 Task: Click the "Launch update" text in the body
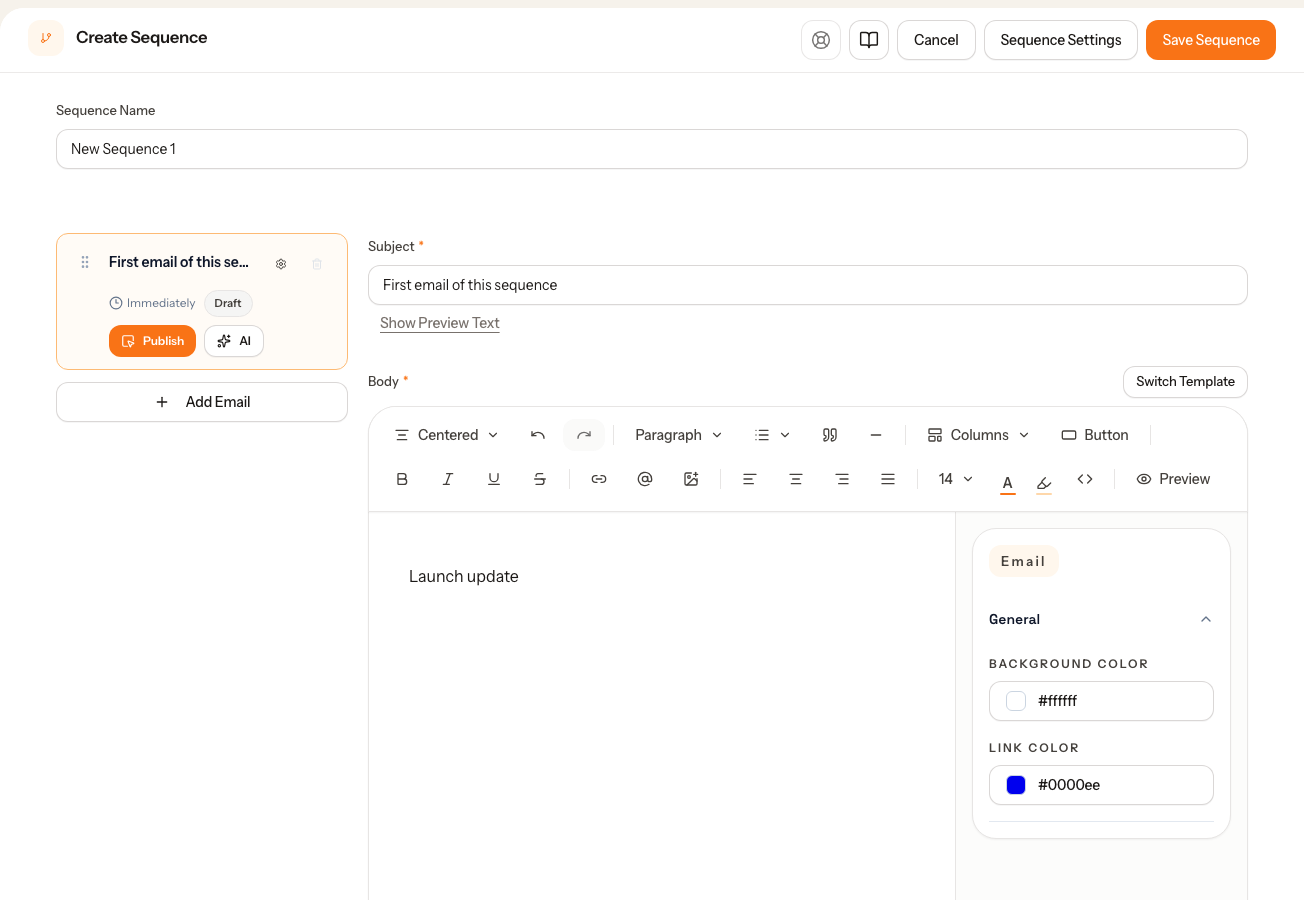click(464, 576)
